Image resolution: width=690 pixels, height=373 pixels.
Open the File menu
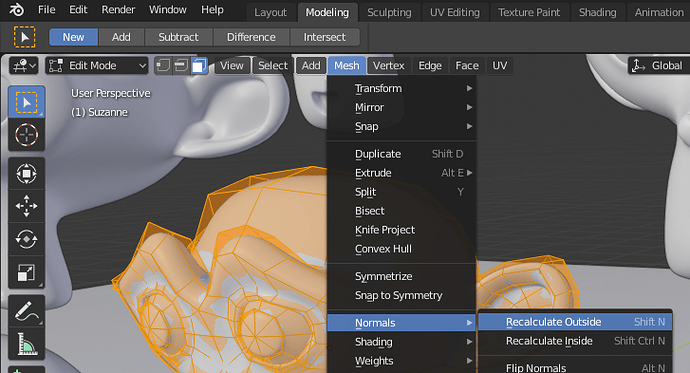tap(47, 10)
